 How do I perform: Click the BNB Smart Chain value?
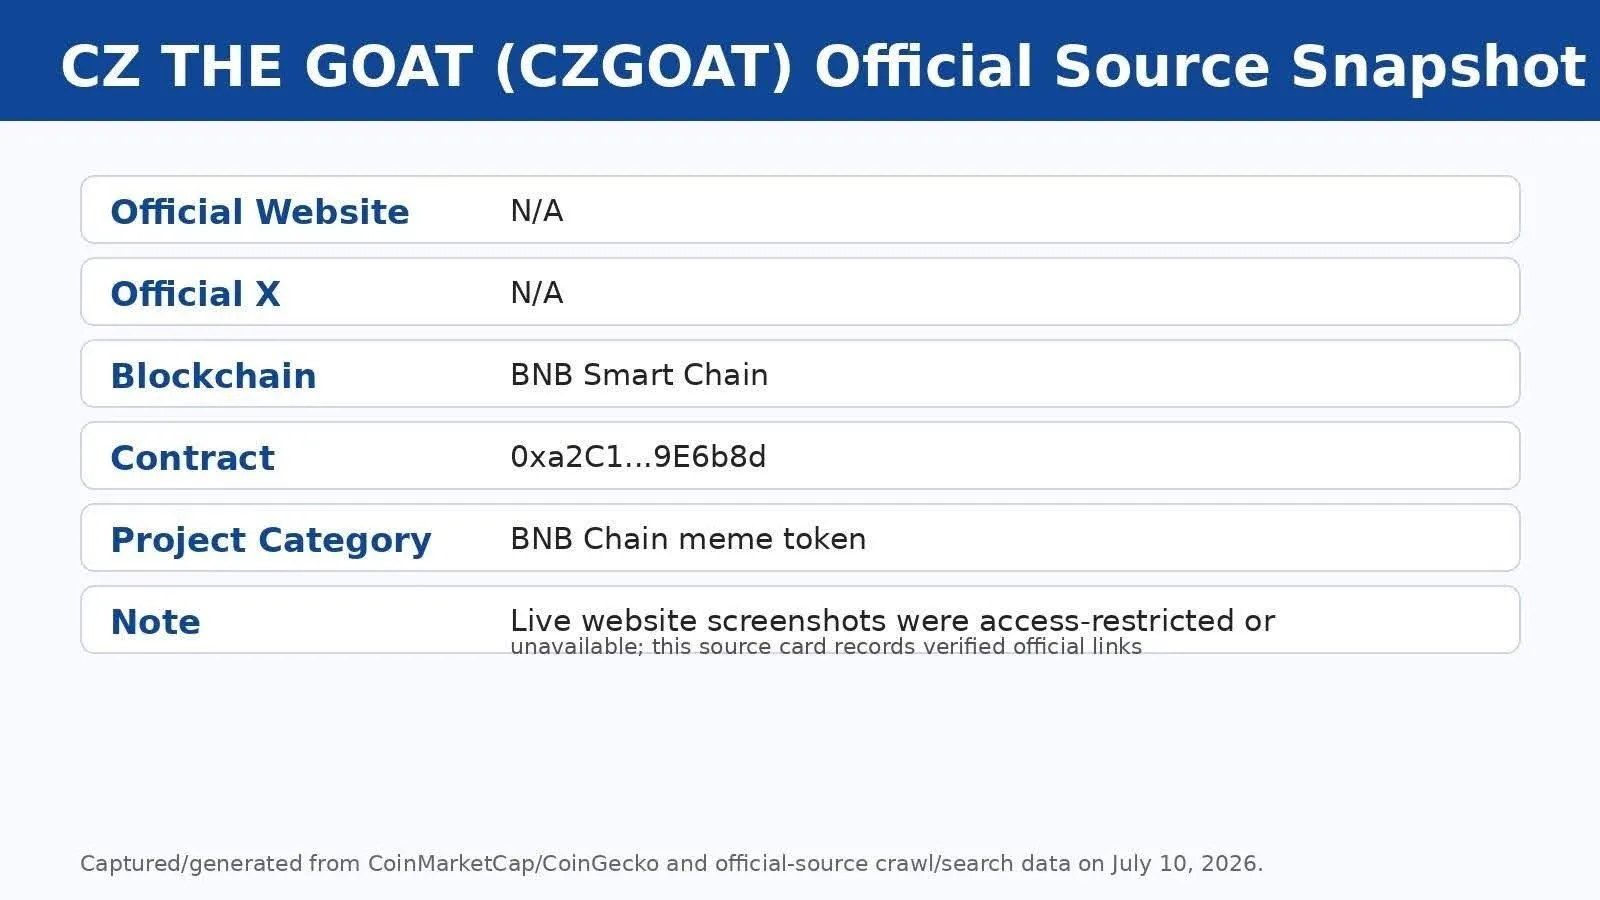coord(639,375)
